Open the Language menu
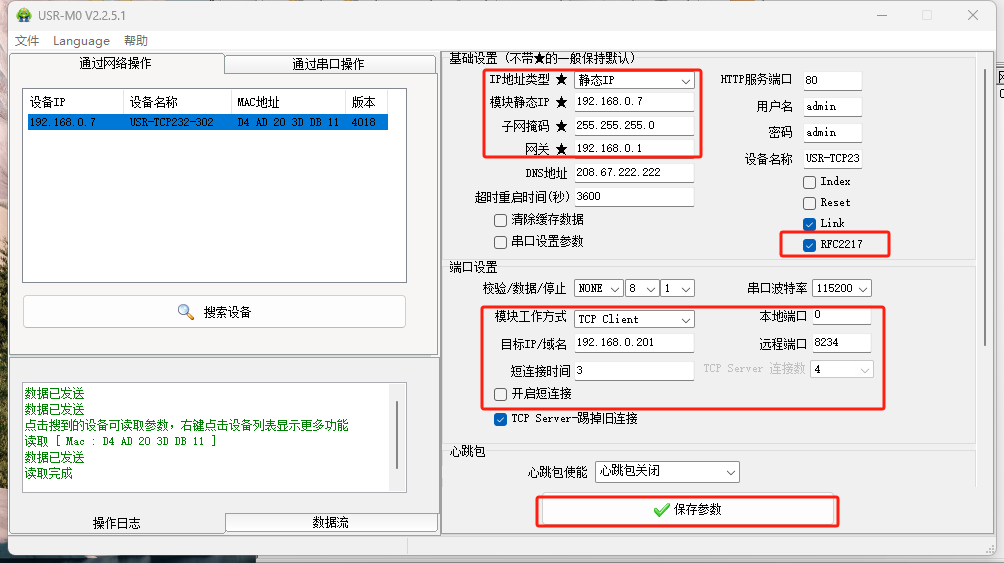Screen dimensions: 1004x563 click(x=81, y=41)
